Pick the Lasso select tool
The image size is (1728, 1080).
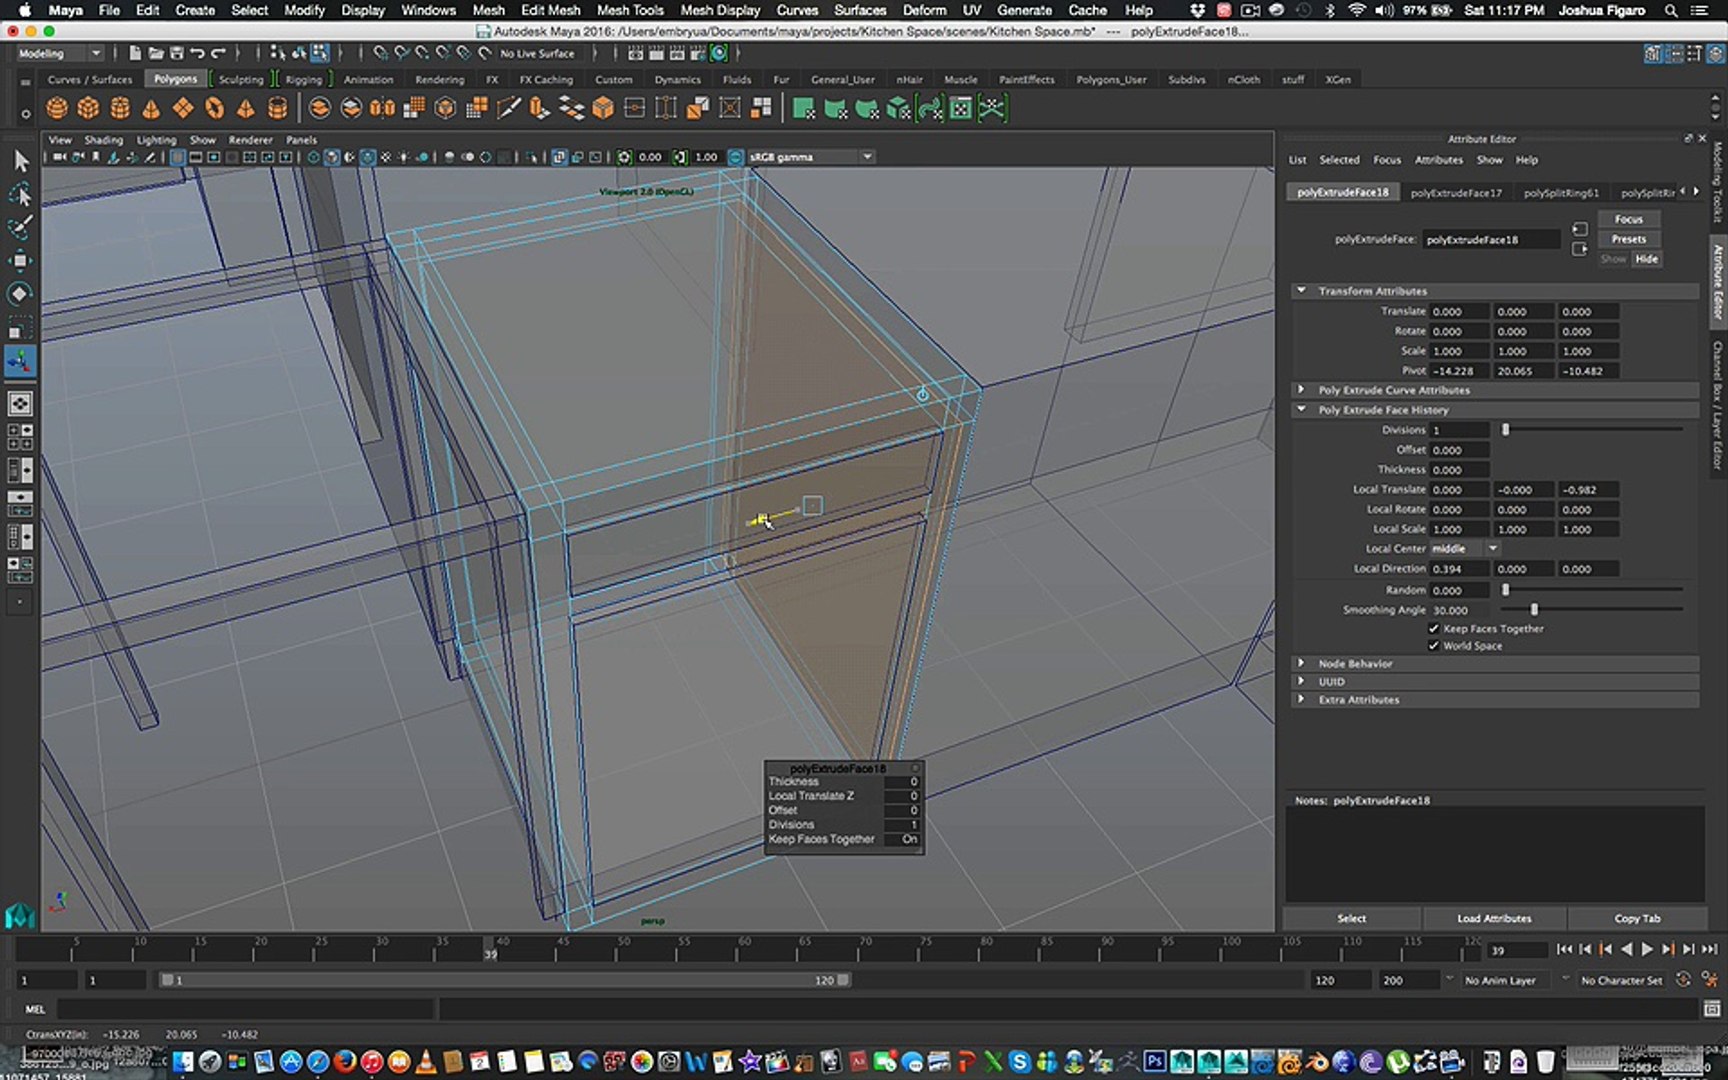tap(20, 194)
